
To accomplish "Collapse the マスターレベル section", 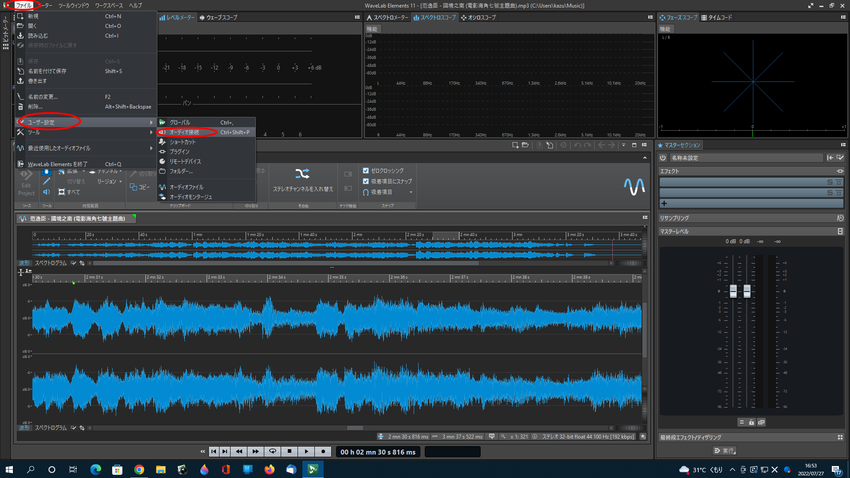I will pos(840,231).
